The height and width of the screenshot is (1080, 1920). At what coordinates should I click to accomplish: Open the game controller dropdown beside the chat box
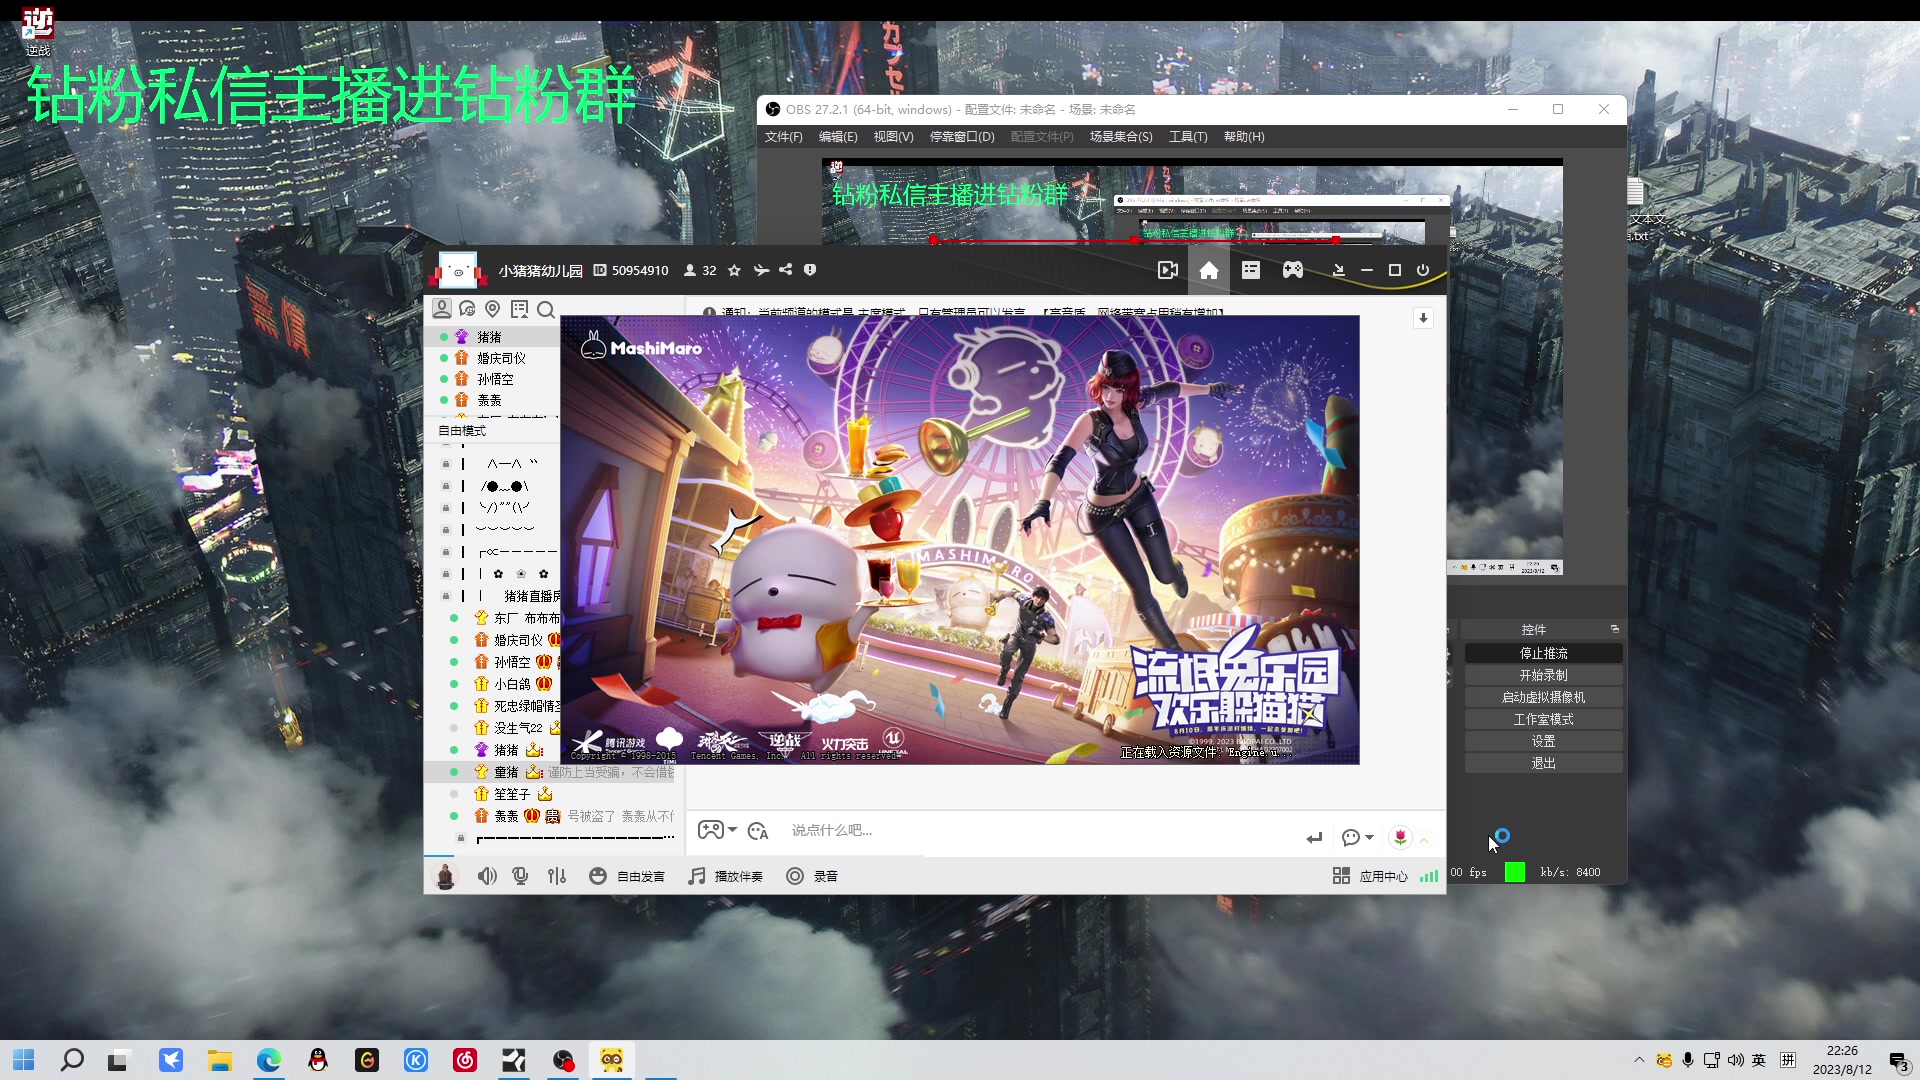[x=716, y=830]
